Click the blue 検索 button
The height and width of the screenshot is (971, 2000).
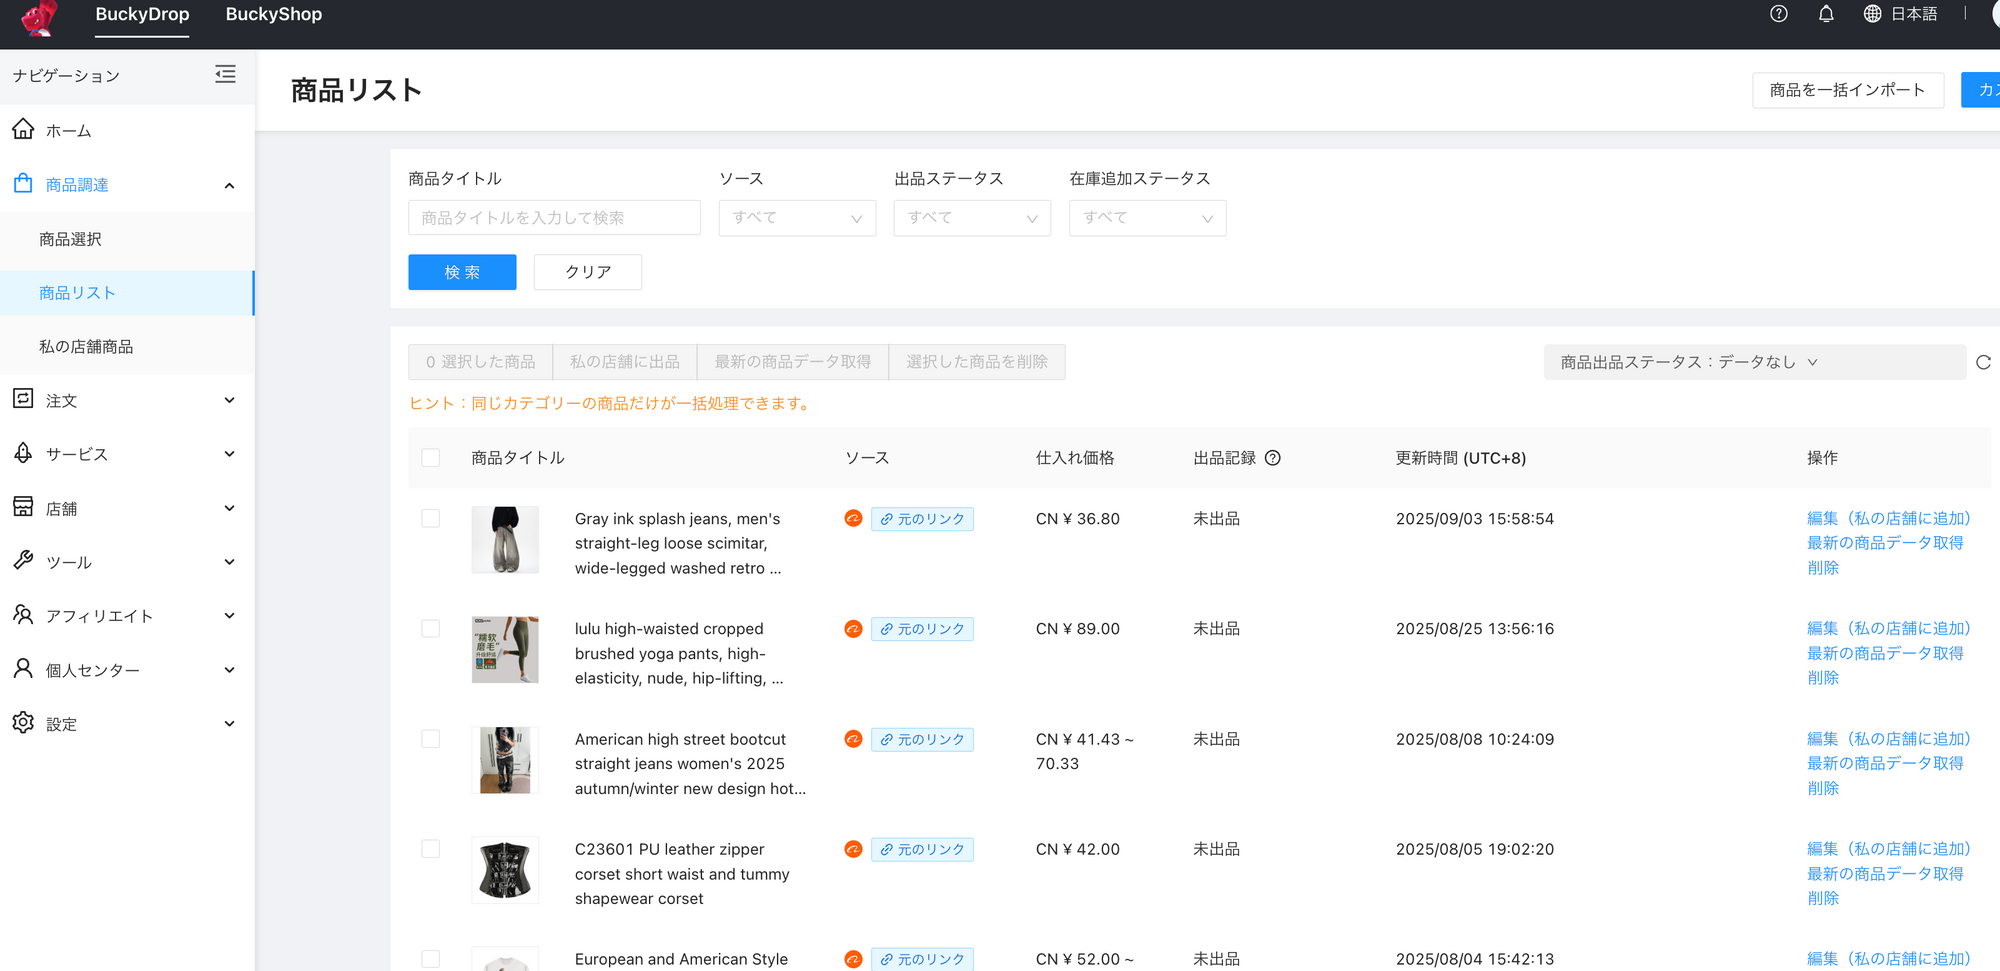point(462,272)
